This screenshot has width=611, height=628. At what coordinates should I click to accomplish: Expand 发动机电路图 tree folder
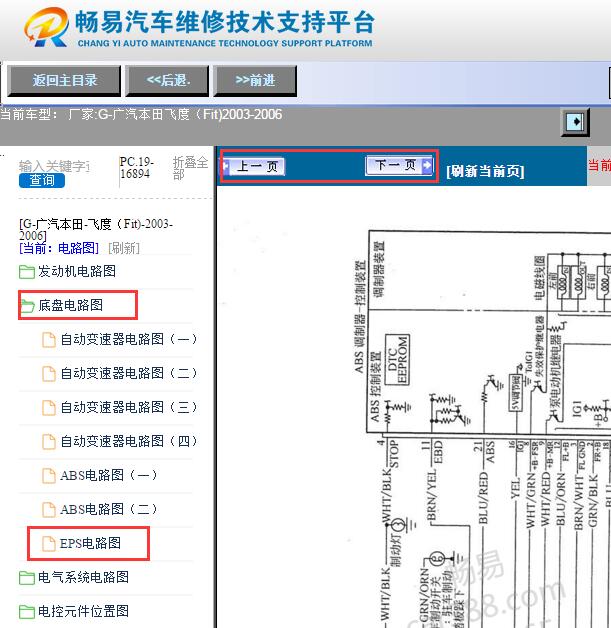(77, 272)
